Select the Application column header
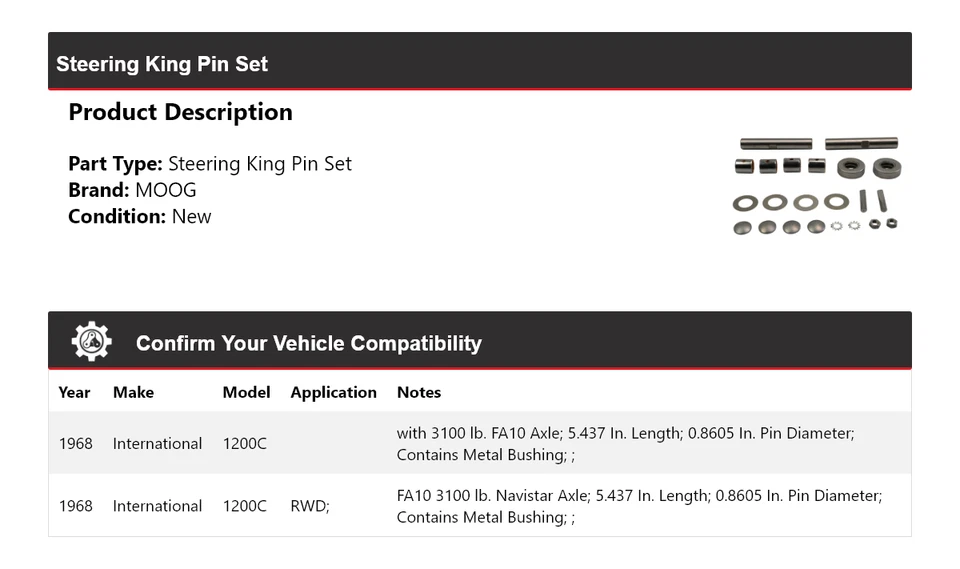 click(333, 392)
